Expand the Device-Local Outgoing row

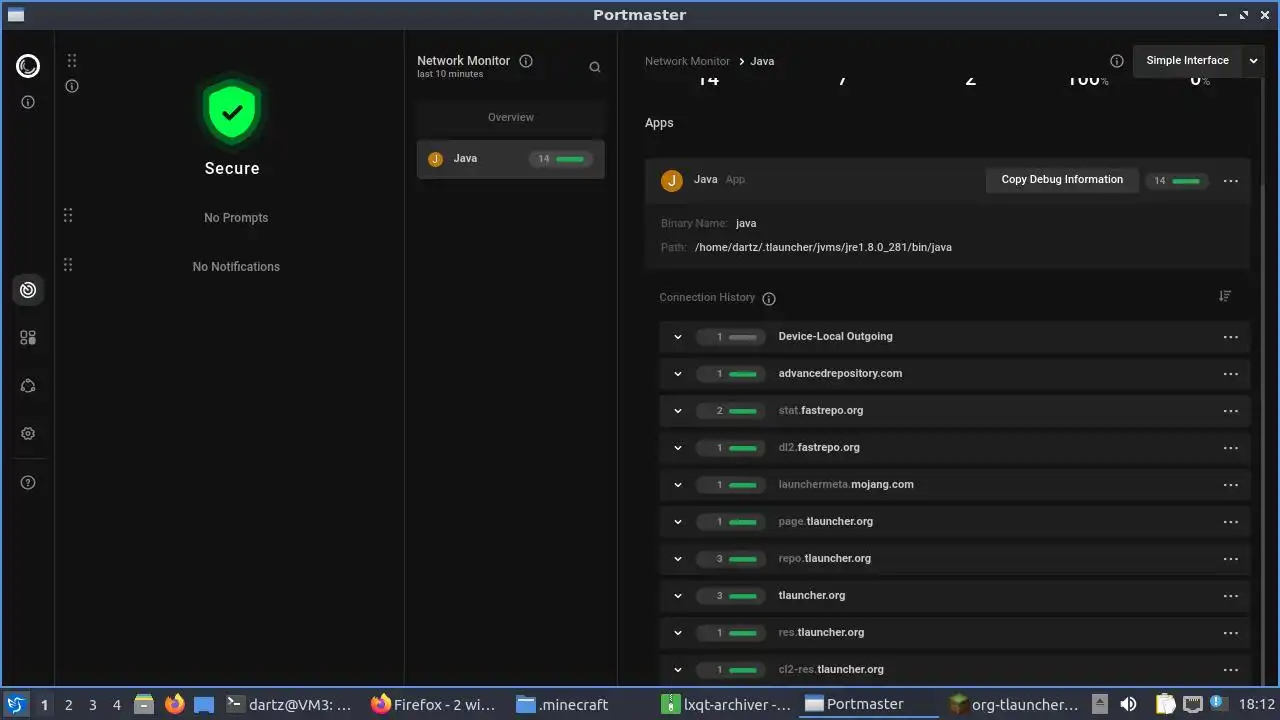pos(677,337)
